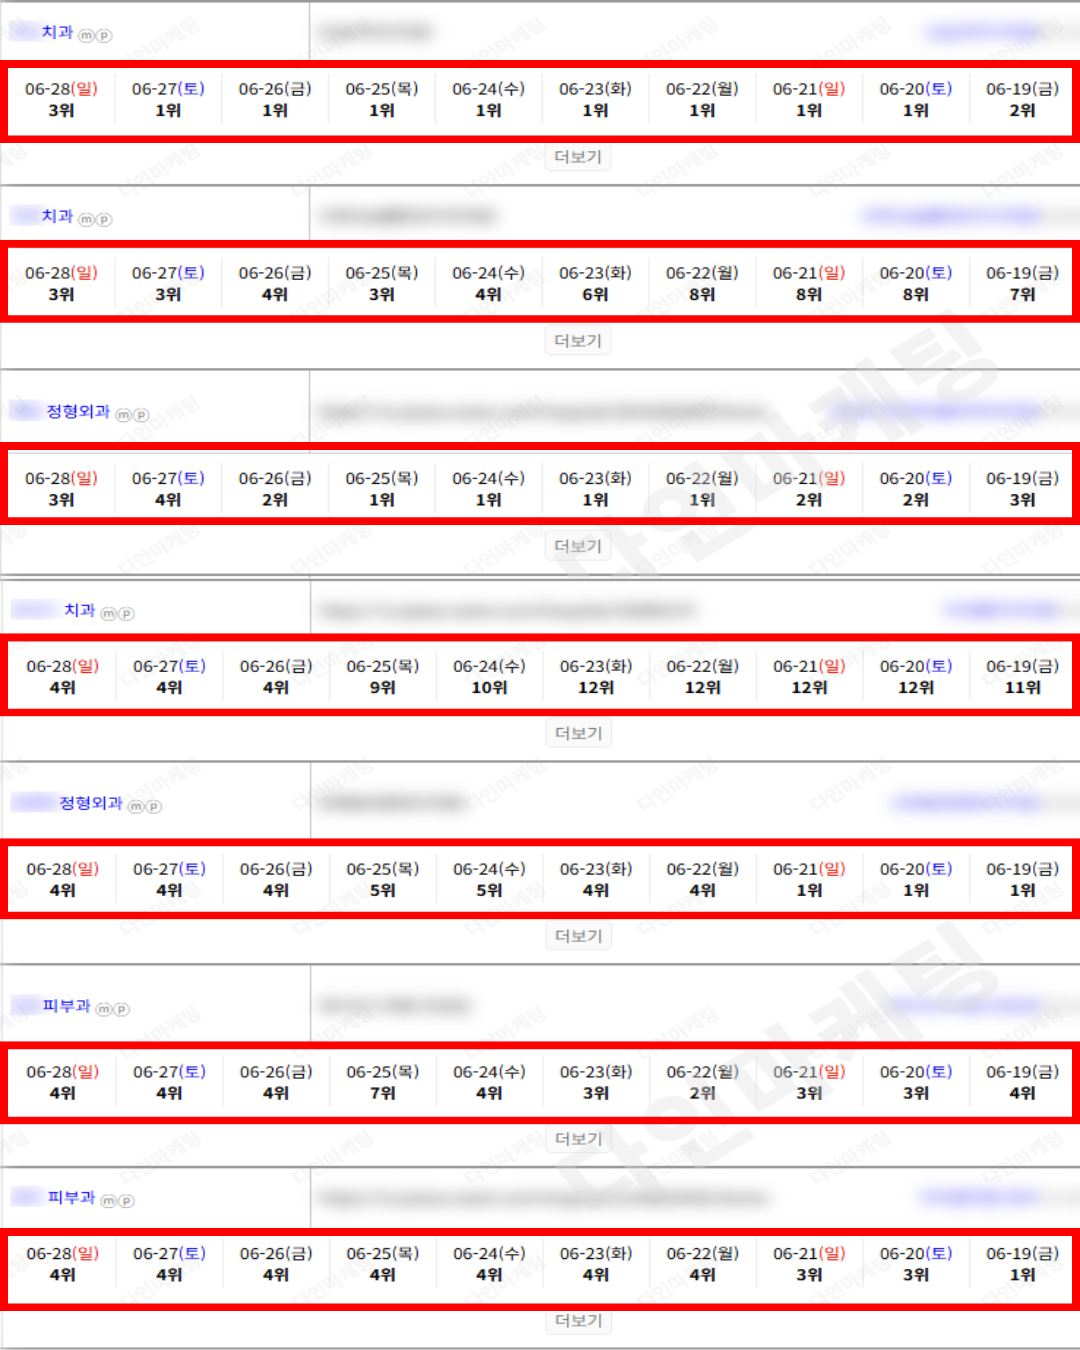Show more history under the last 피부과 row
This screenshot has width=1080, height=1350.
[578, 1320]
